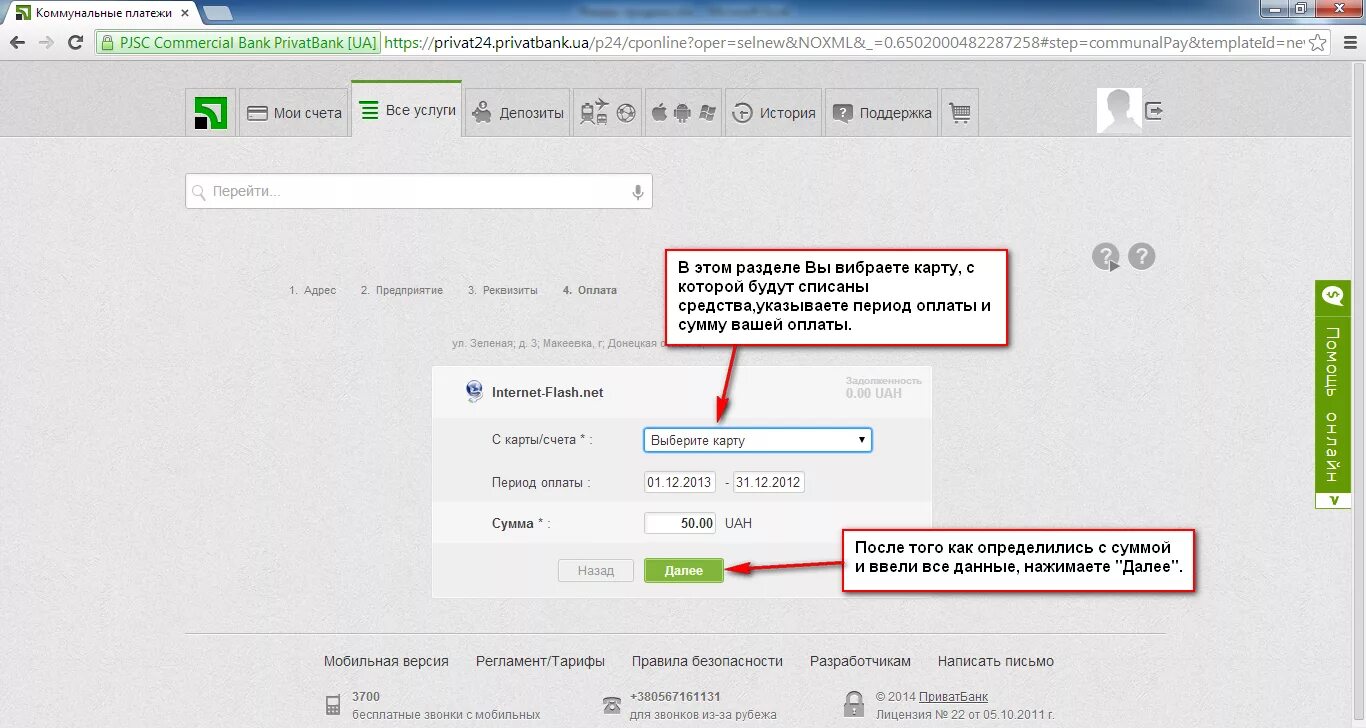The width and height of the screenshot is (1366, 728).
Task: Log out using the exit icon
Action: click(1153, 110)
